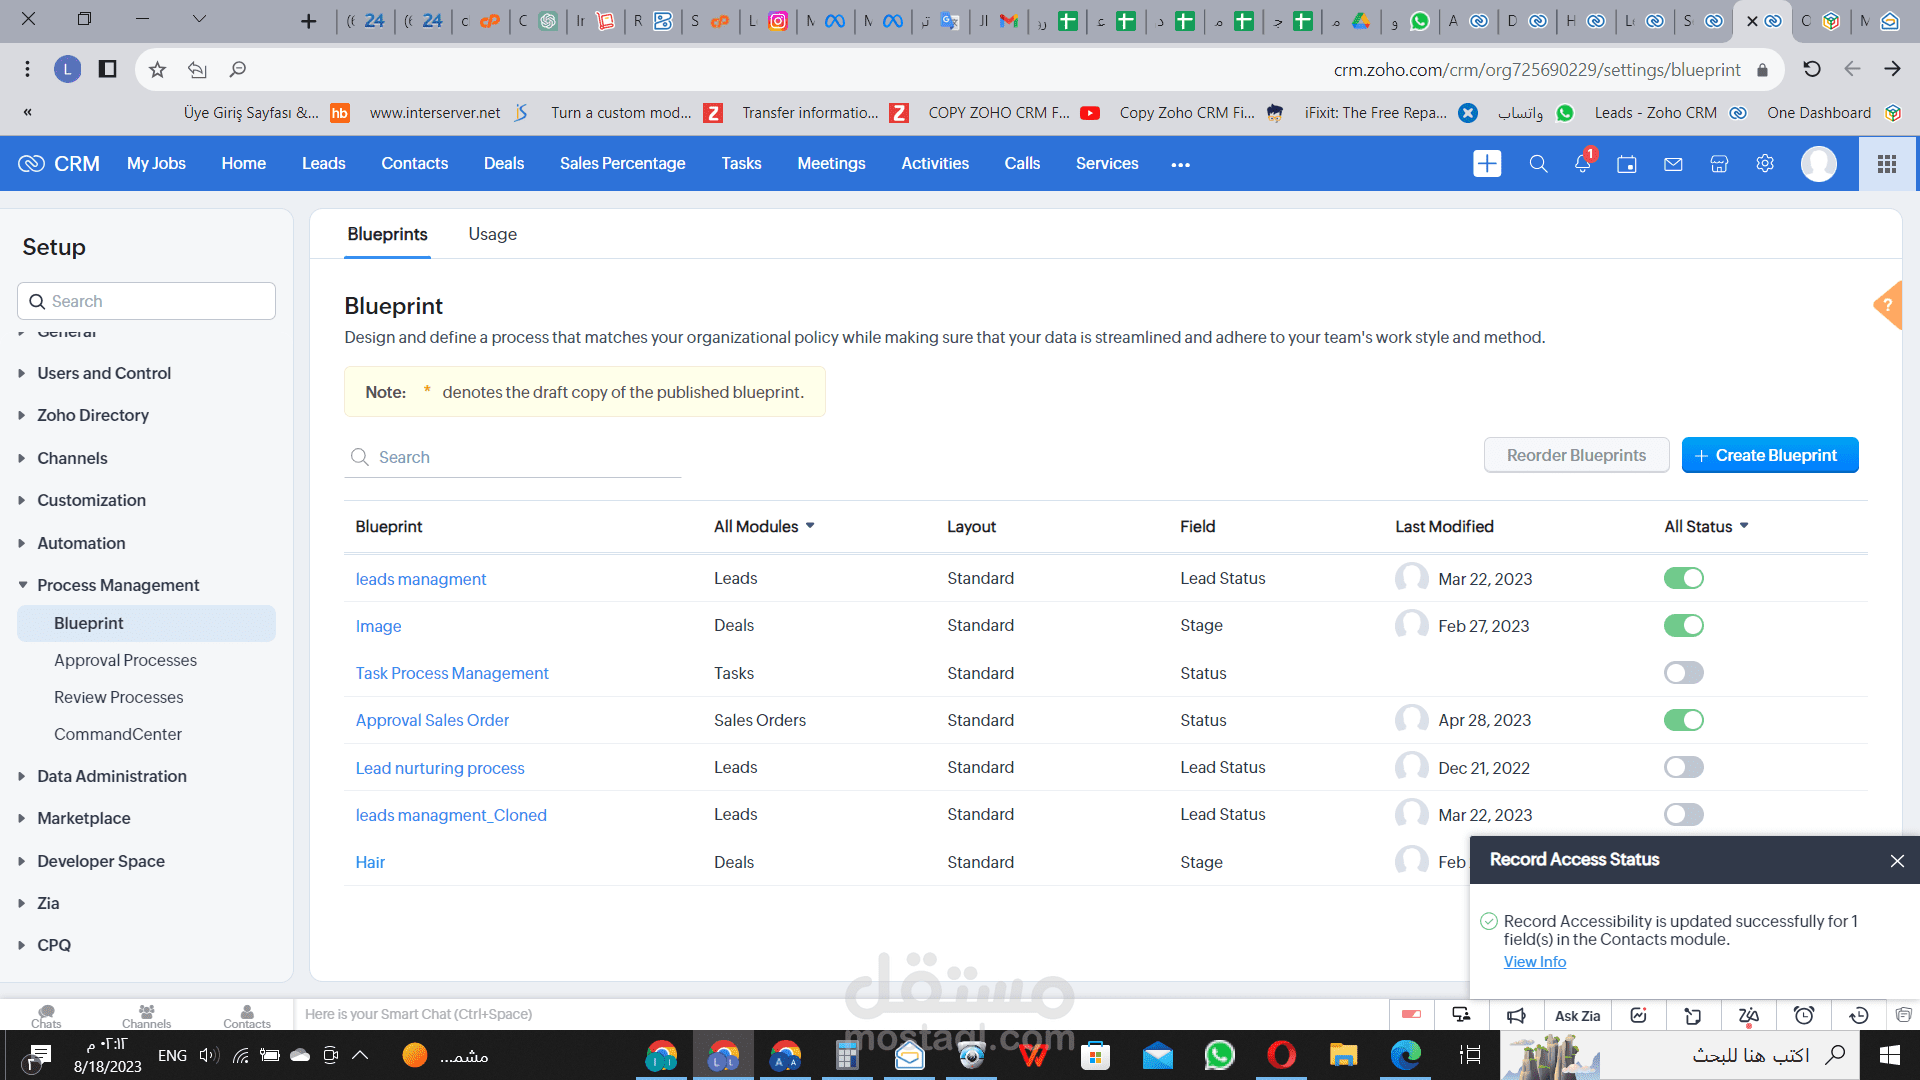
Task: Click the Ask Zia button
Action: click(x=1577, y=1016)
